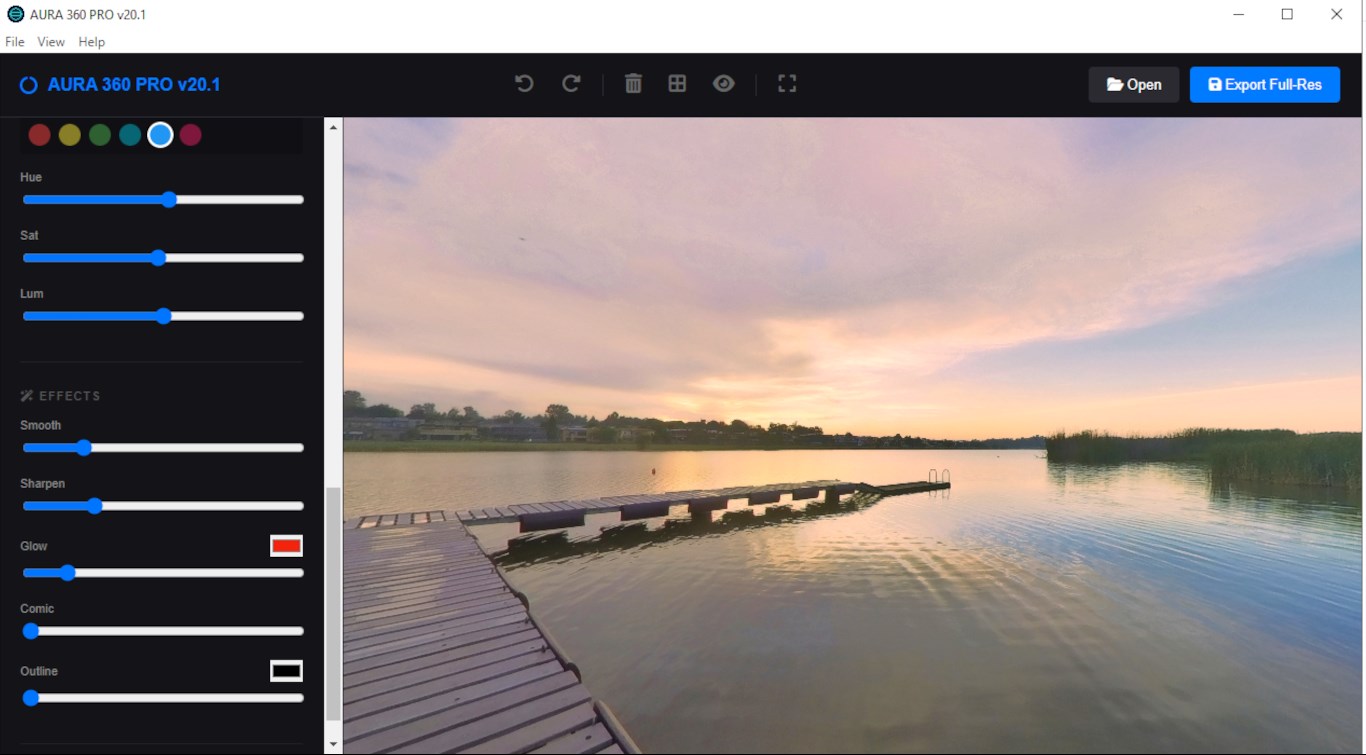Click the Comic slider handle

[x=31, y=631]
